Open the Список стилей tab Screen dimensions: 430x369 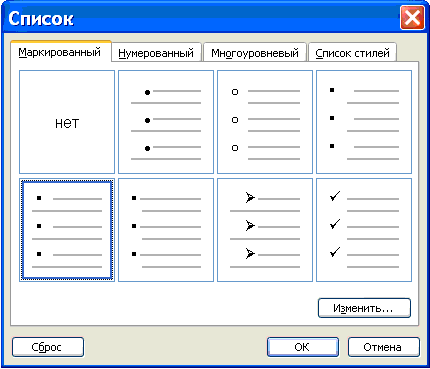pos(352,53)
